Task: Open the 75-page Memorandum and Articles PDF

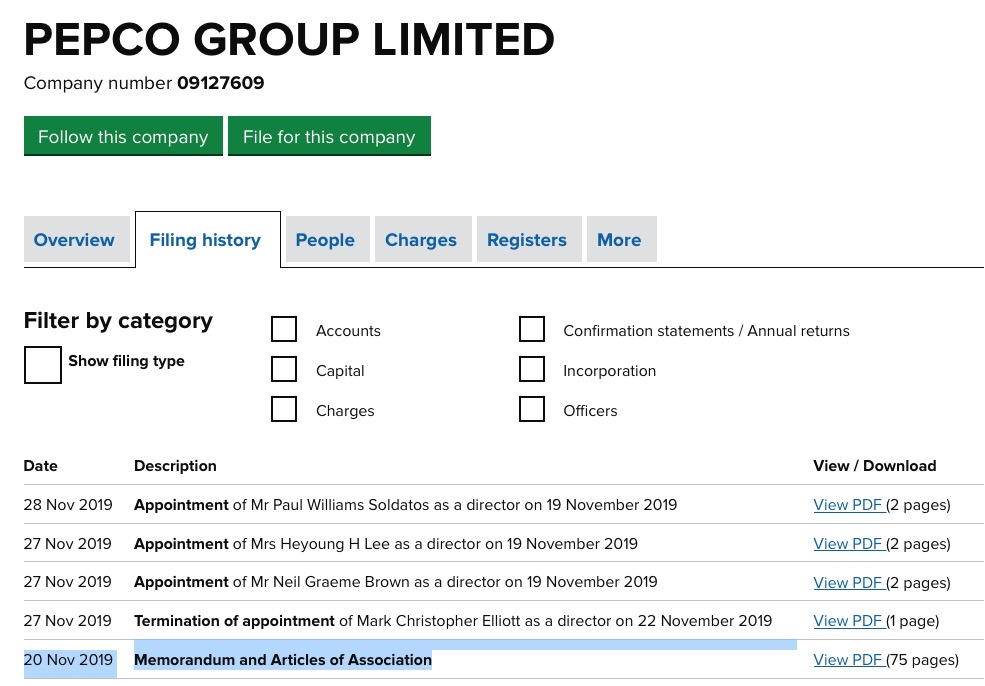Action: tap(846, 659)
